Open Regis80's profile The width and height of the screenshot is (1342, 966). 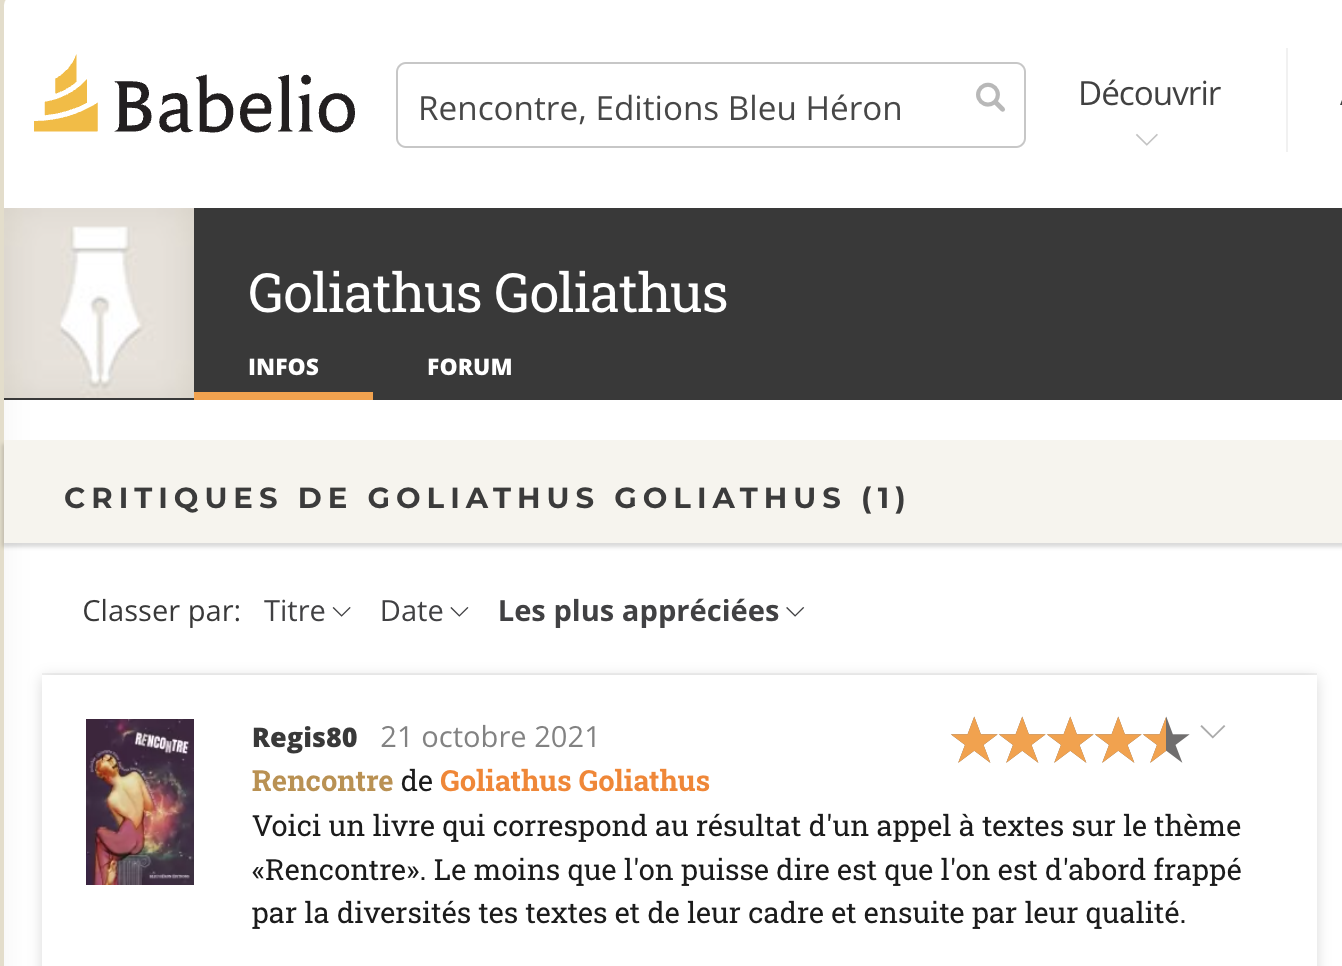[303, 737]
